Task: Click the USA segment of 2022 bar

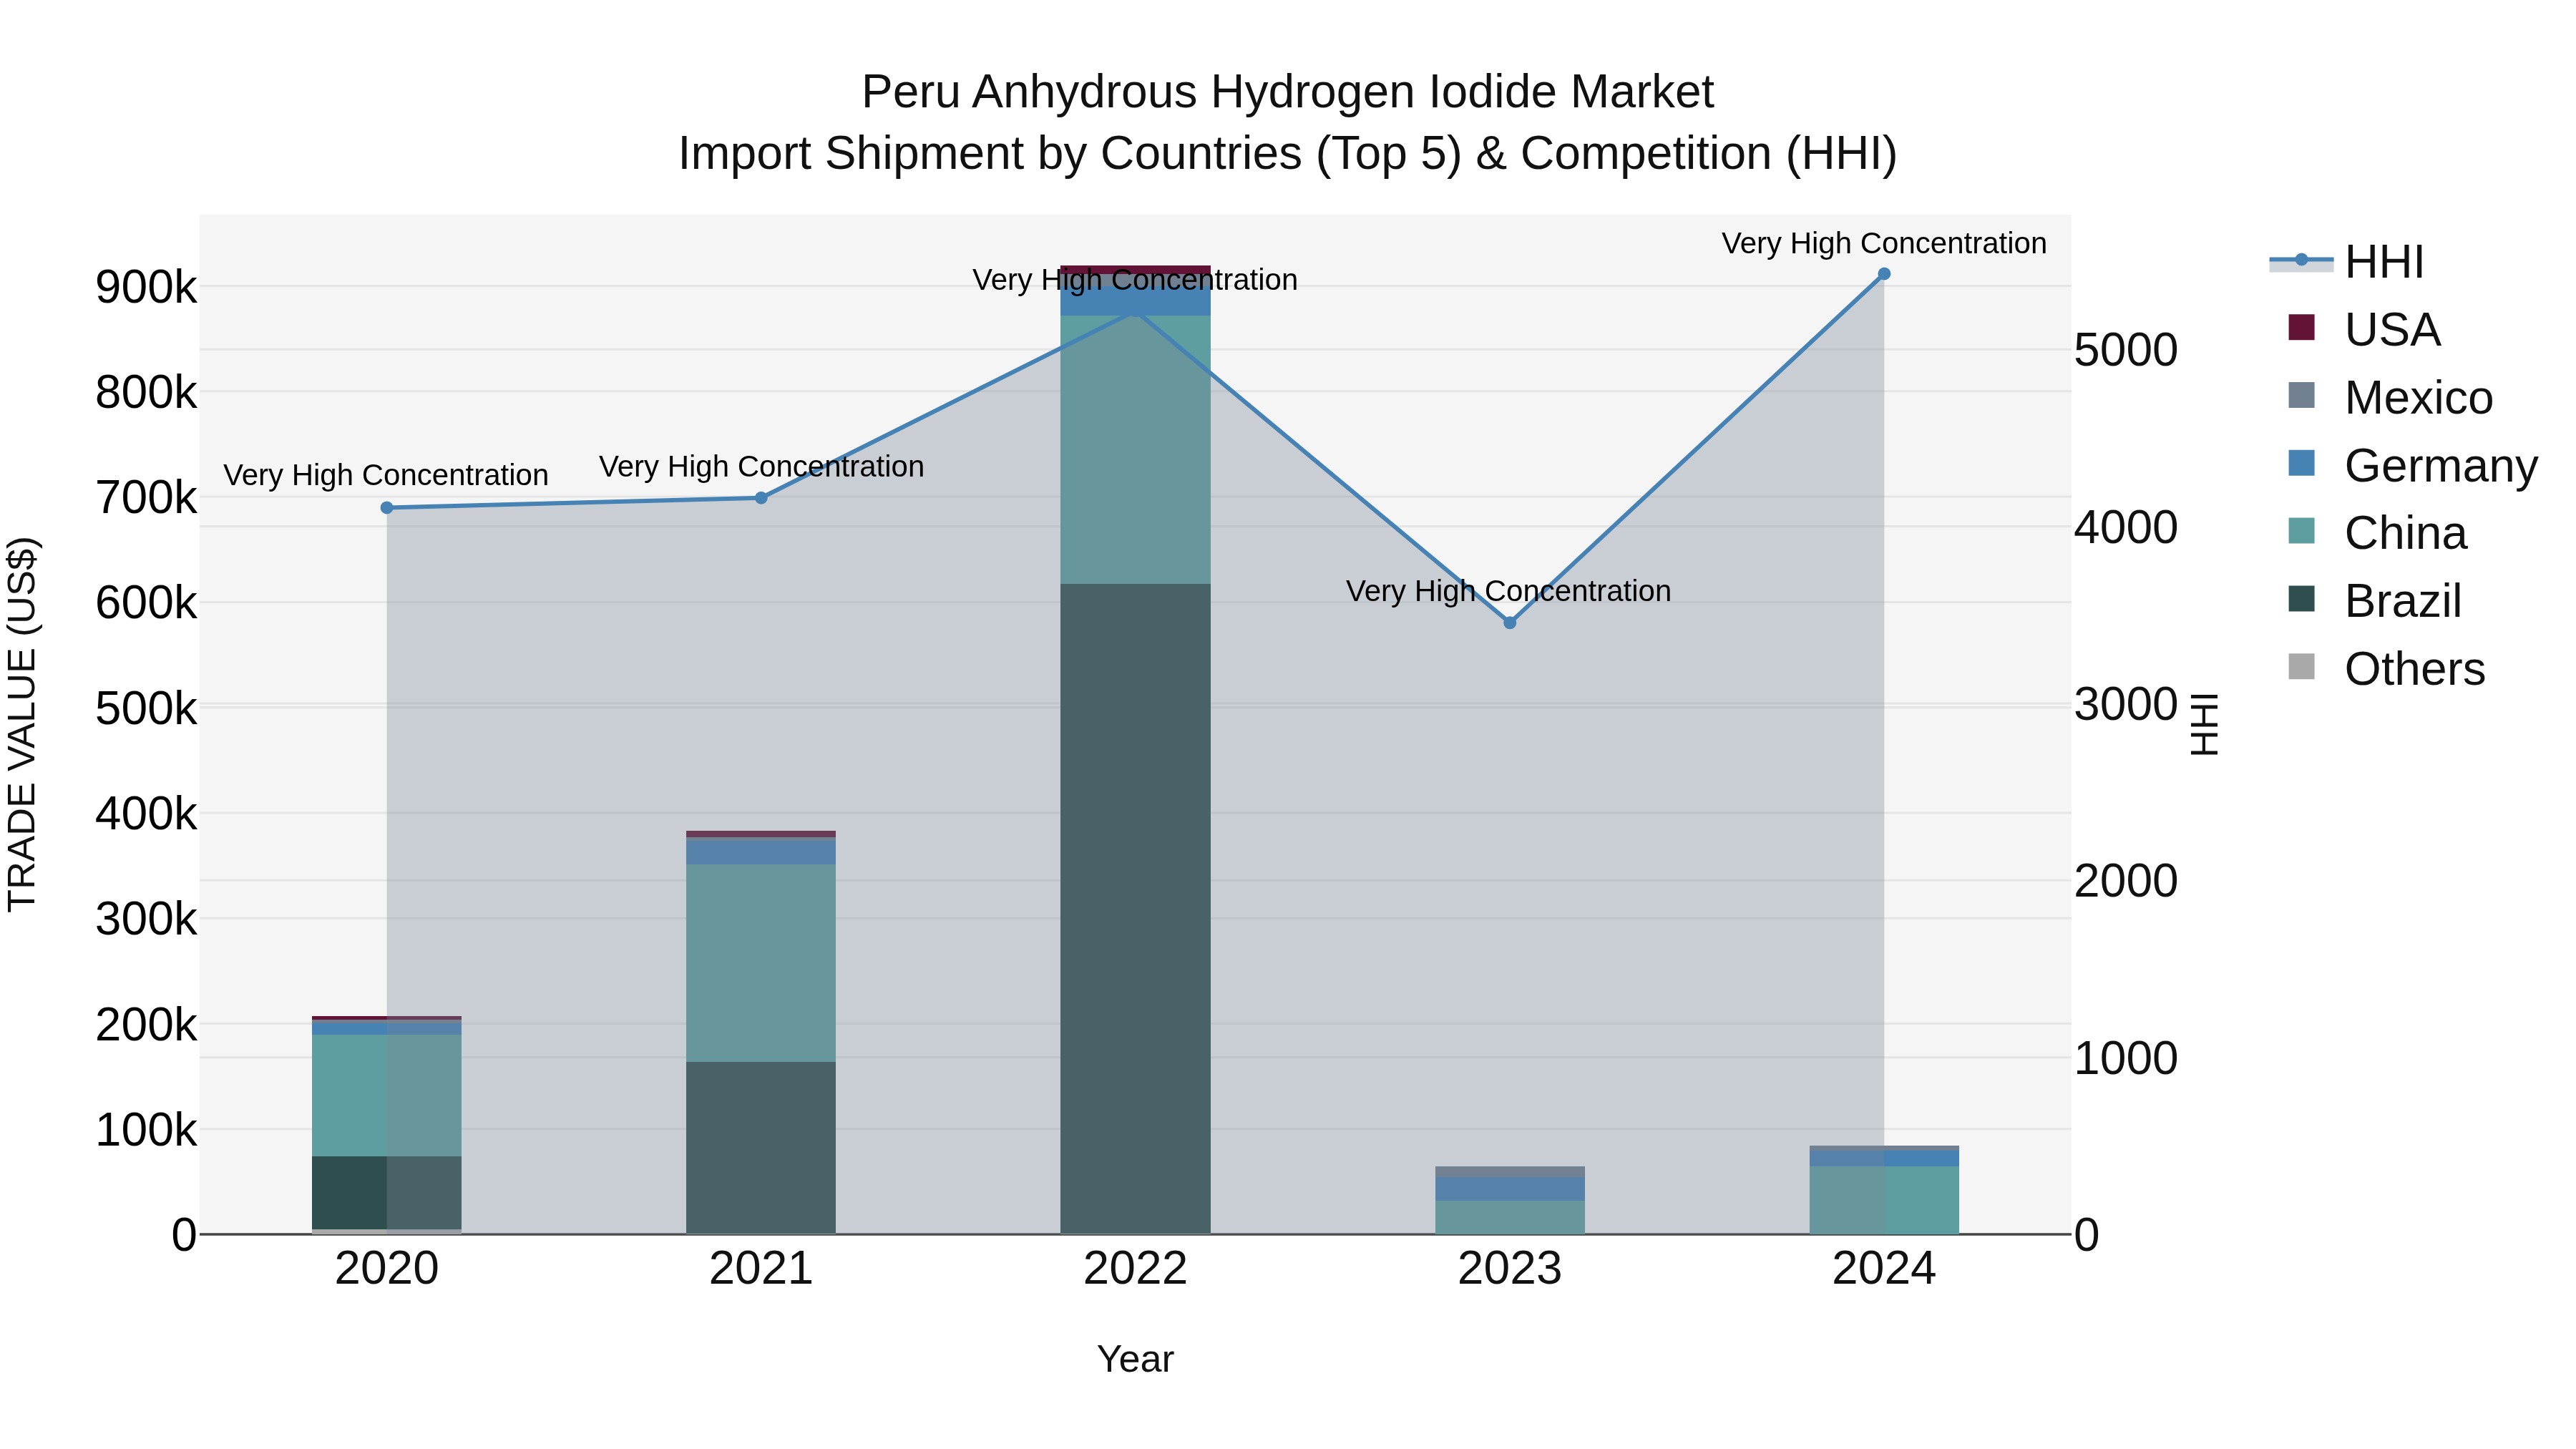Action: 1135,270
